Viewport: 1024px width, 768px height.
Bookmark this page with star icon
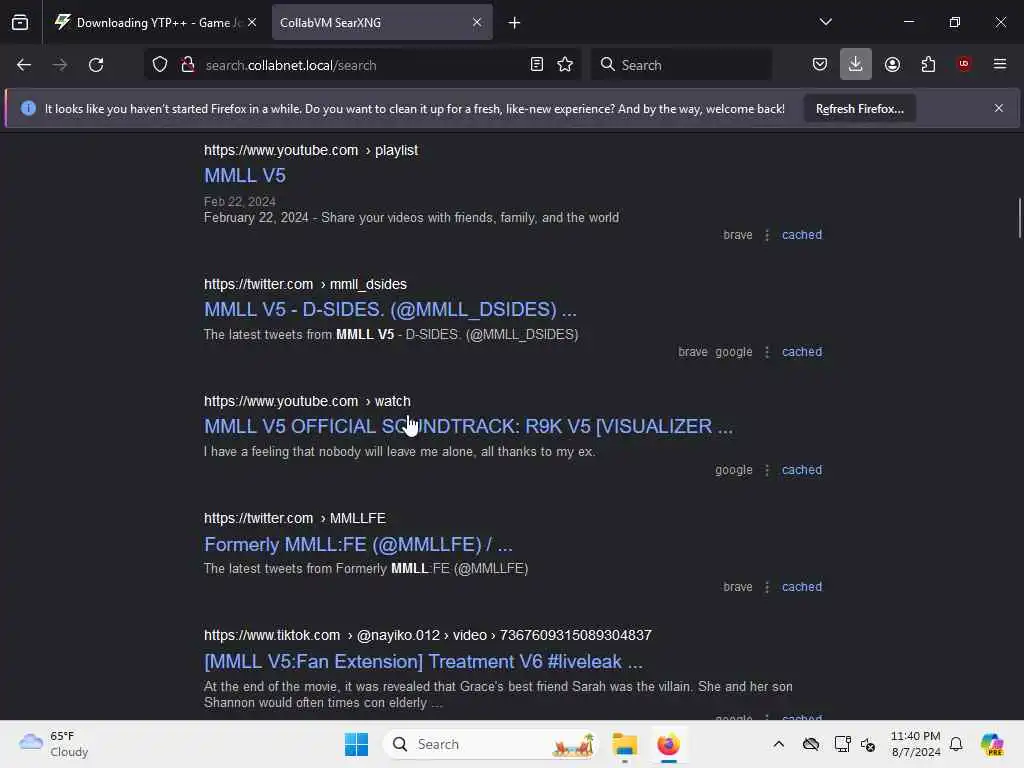click(565, 64)
